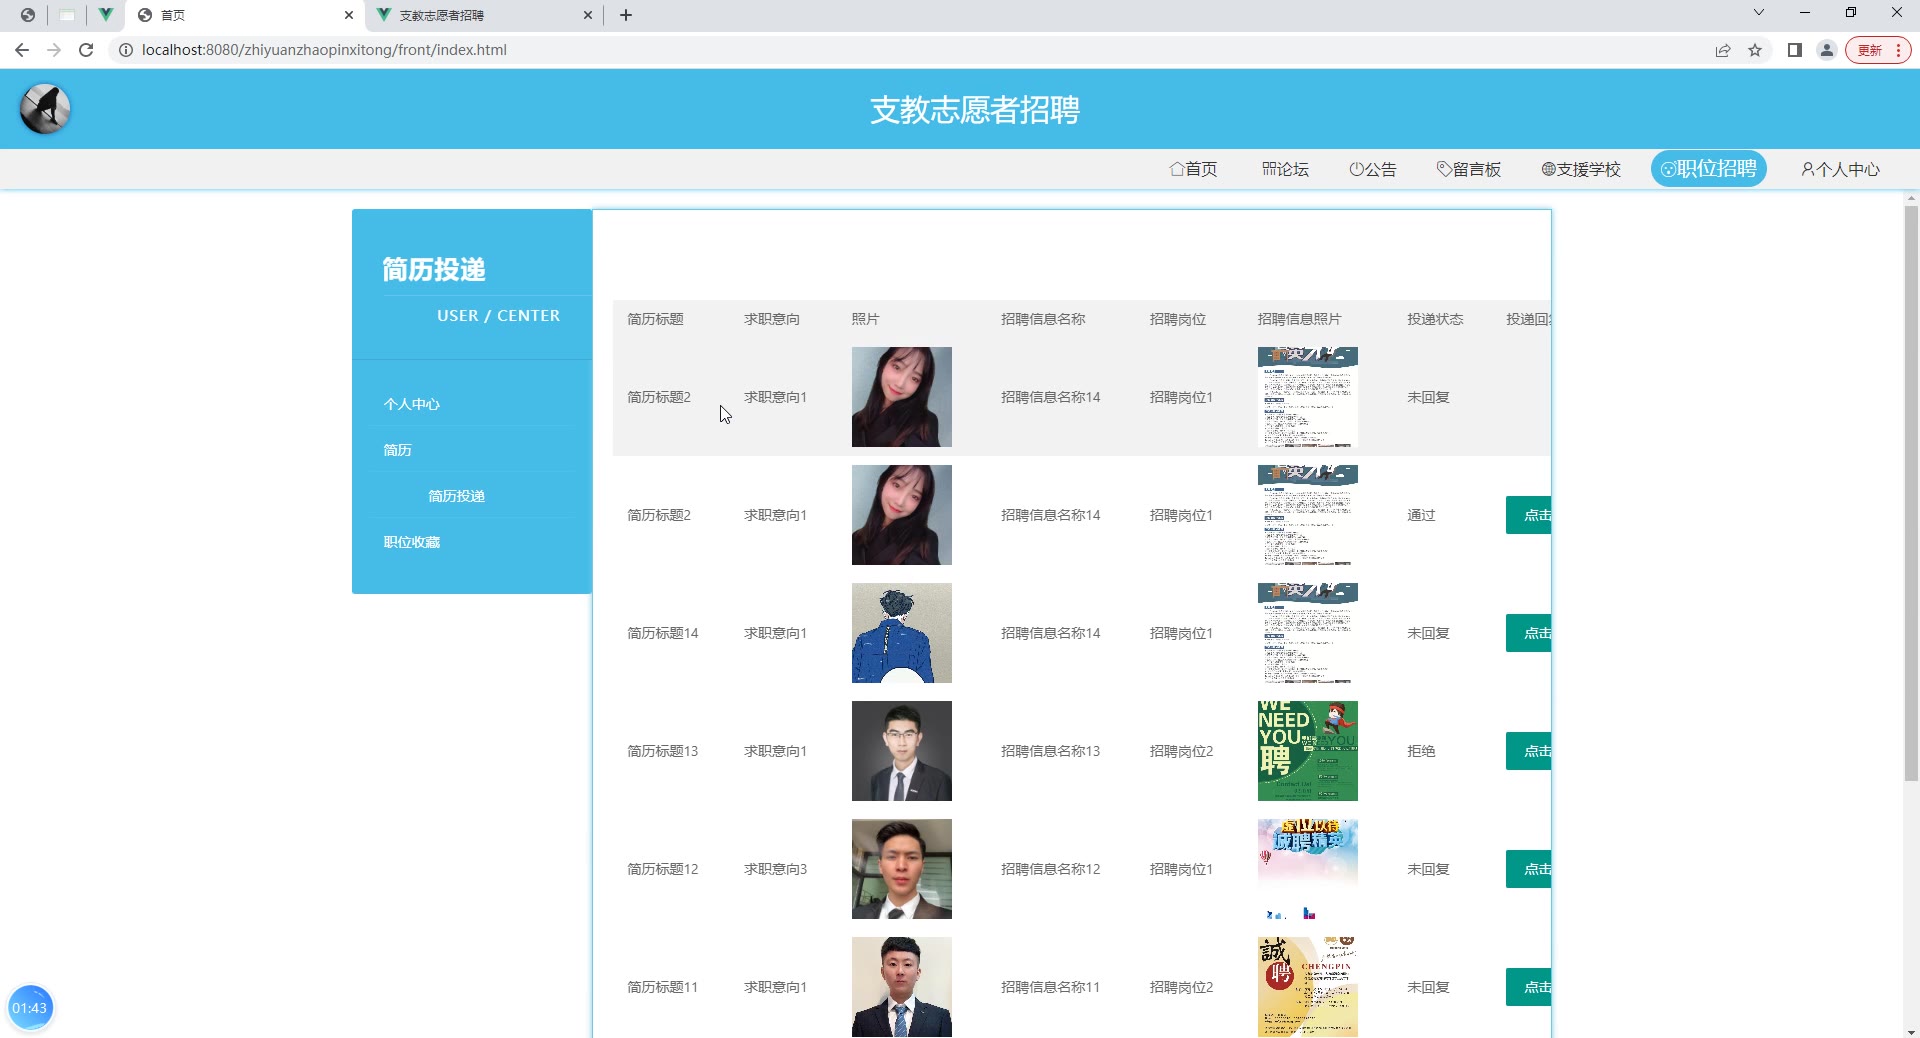Open the browser profile account icon

[x=1826, y=50]
